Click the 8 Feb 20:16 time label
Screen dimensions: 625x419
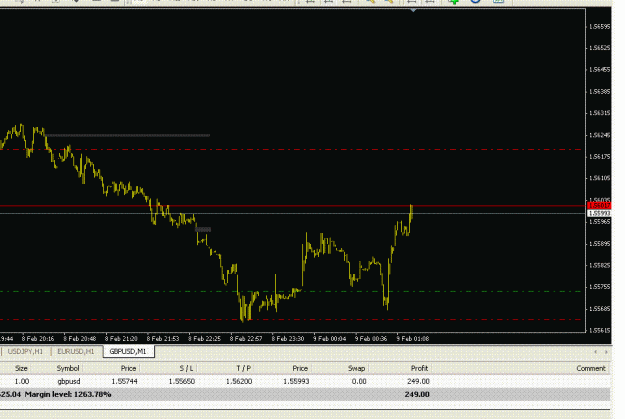click(38, 338)
